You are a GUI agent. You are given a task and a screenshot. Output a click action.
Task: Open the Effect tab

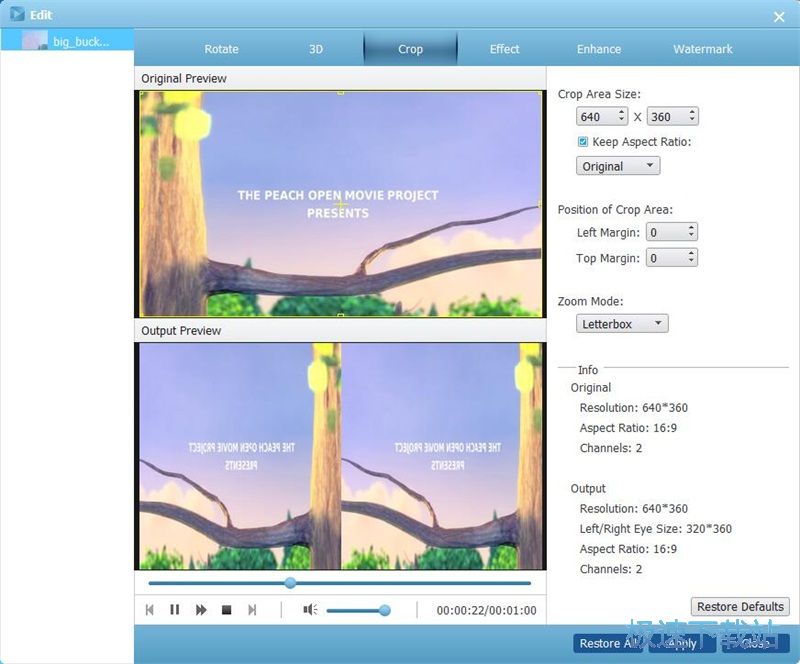pyautogui.click(x=504, y=49)
